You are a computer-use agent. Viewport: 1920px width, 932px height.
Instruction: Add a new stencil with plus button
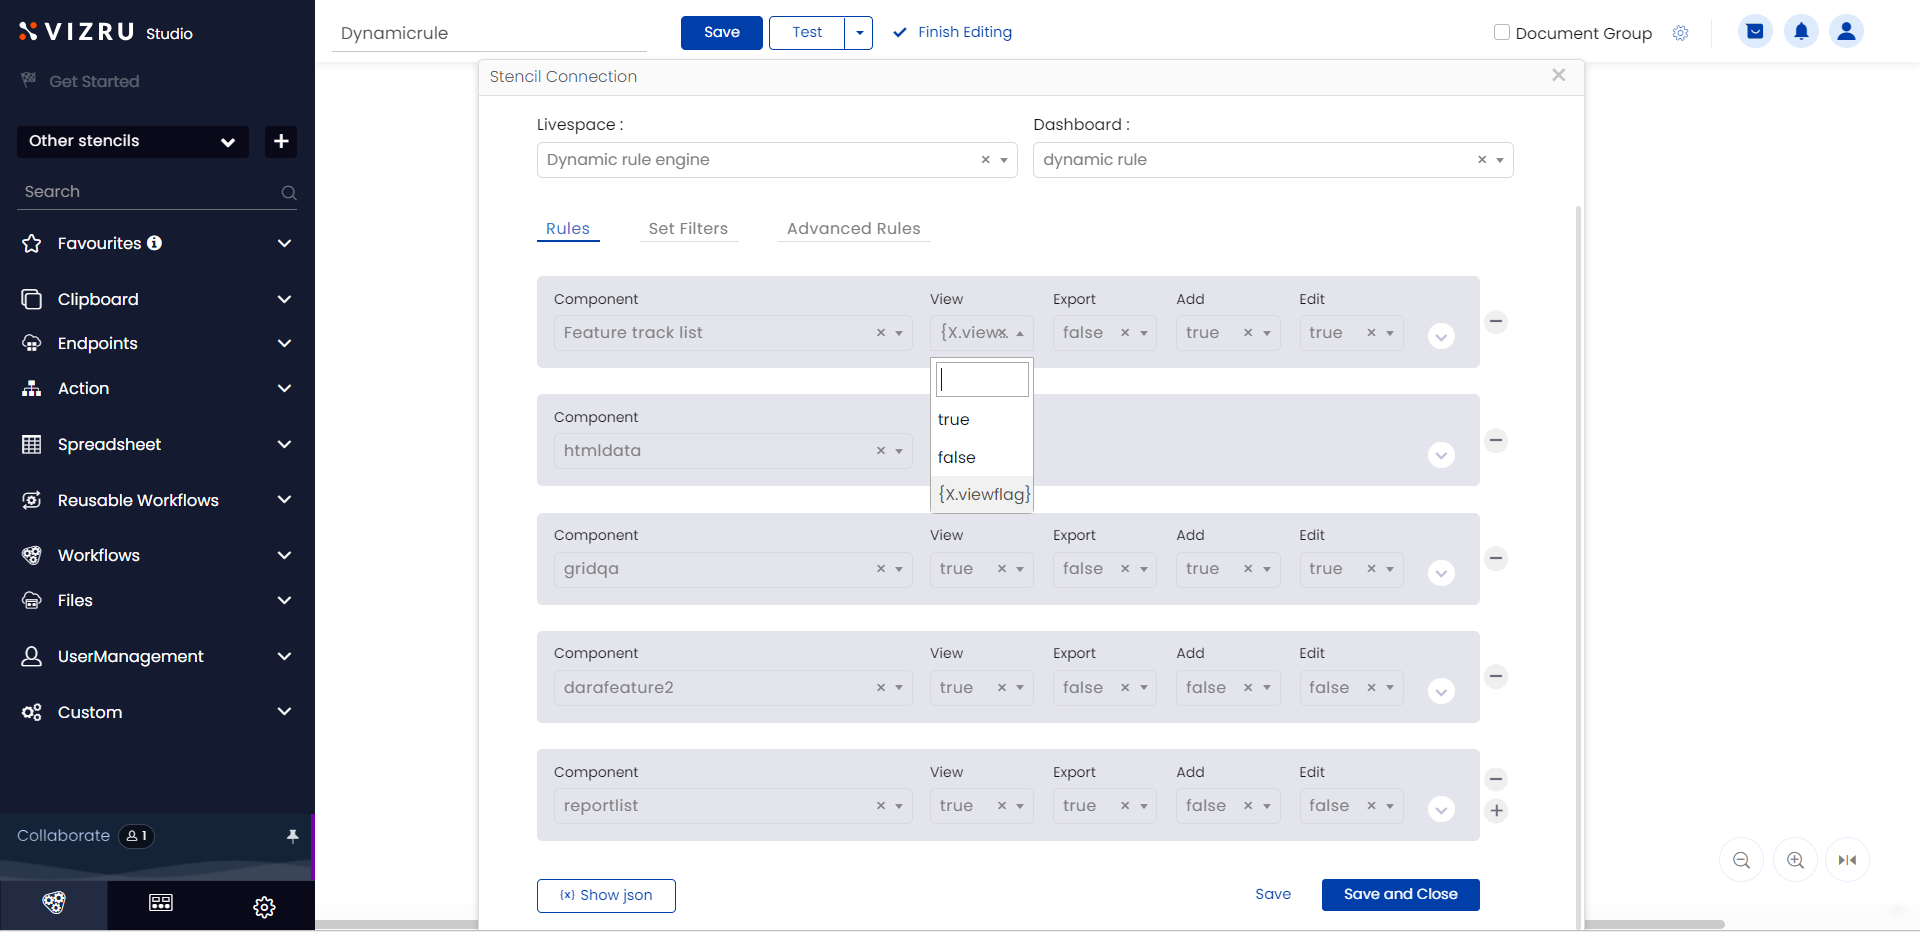[x=281, y=141]
